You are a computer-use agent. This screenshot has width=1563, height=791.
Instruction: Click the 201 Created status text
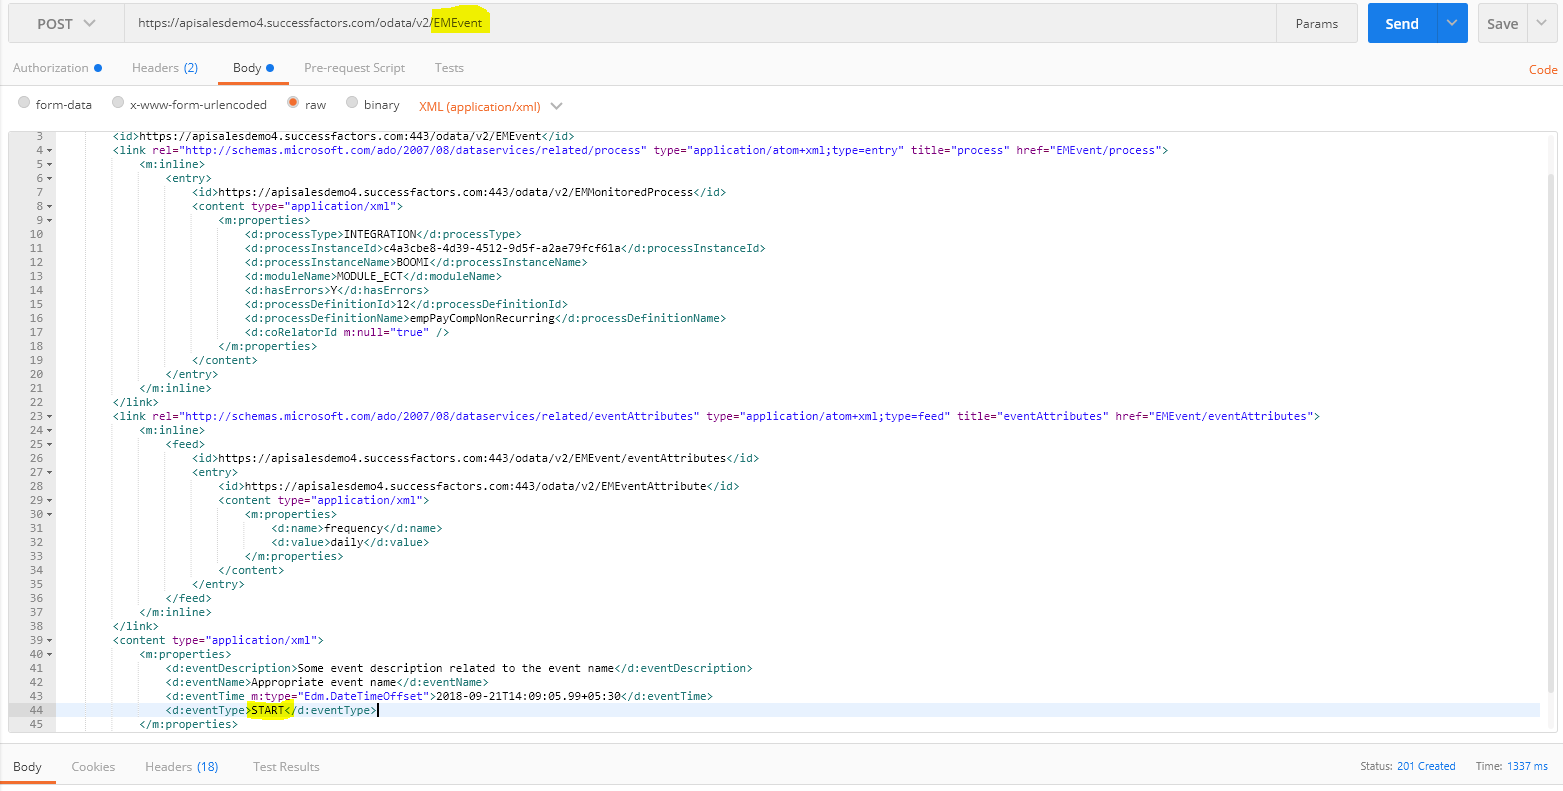point(1426,766)
